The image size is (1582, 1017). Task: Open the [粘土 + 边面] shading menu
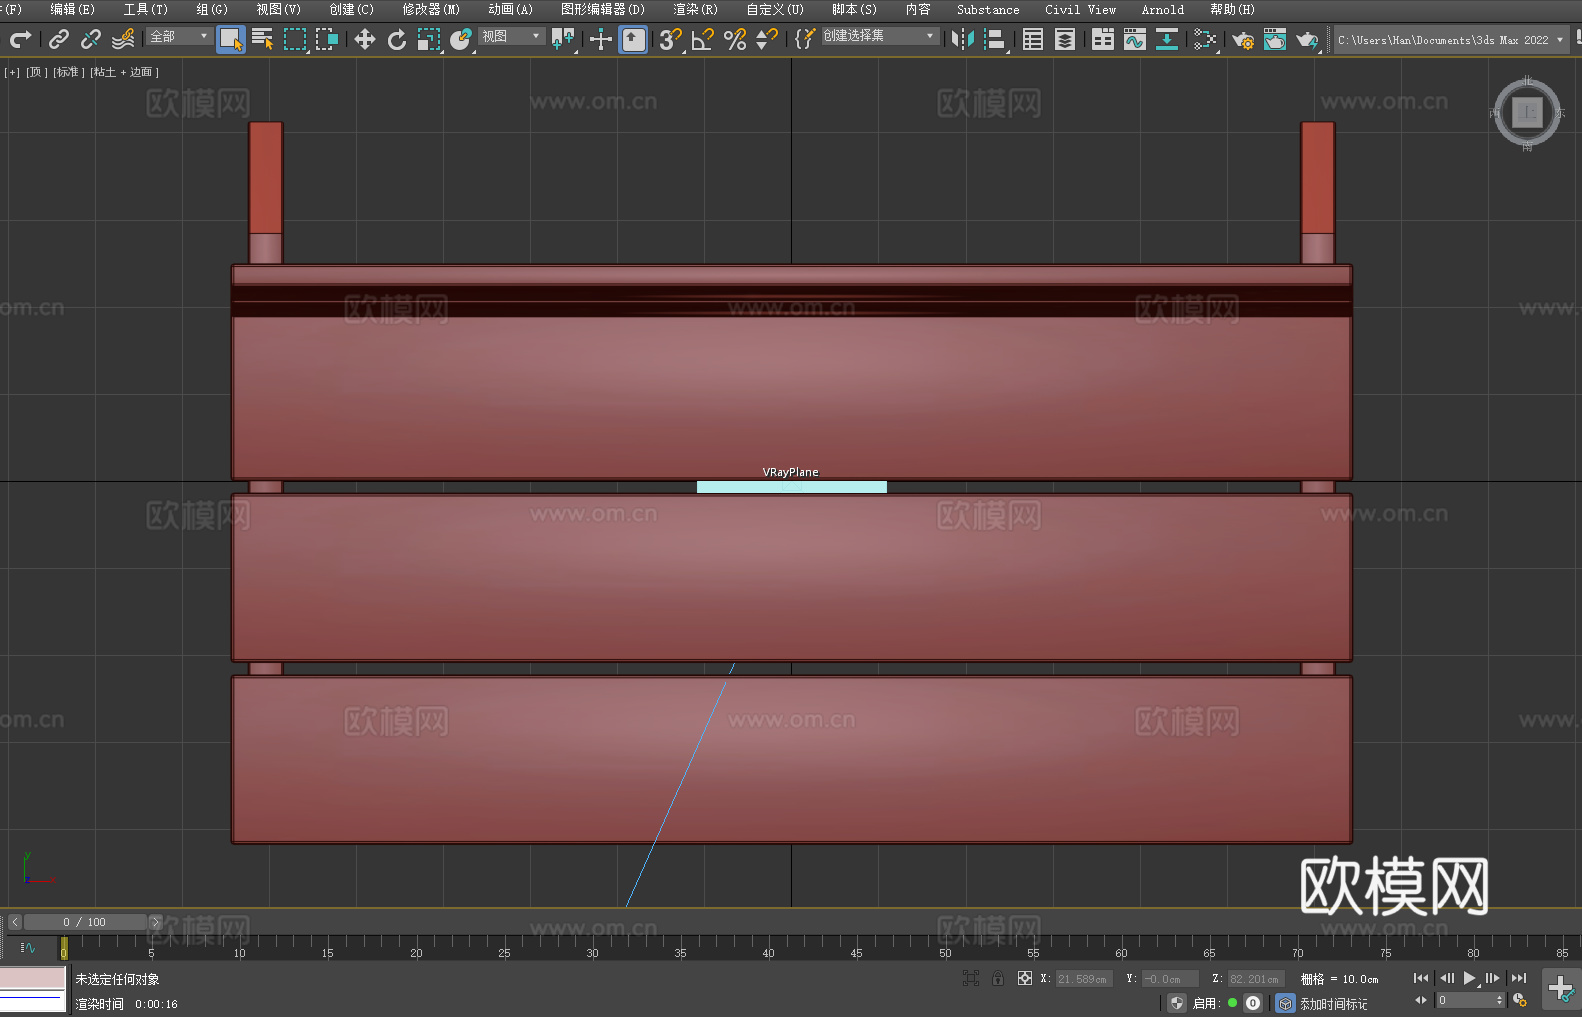tap(124, 72)
